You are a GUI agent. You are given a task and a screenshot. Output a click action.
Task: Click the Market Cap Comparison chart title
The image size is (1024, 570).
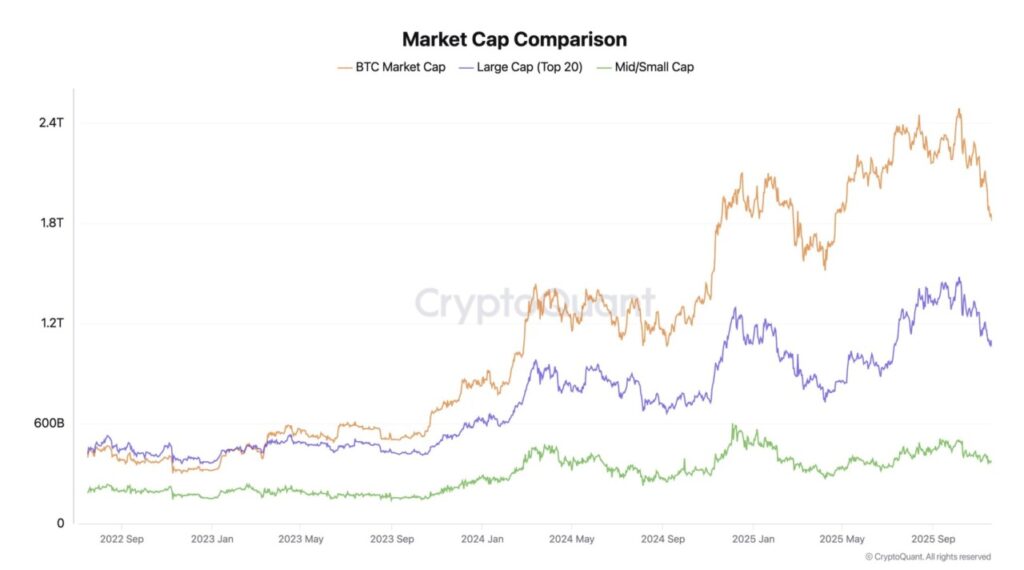pos(514,40)
